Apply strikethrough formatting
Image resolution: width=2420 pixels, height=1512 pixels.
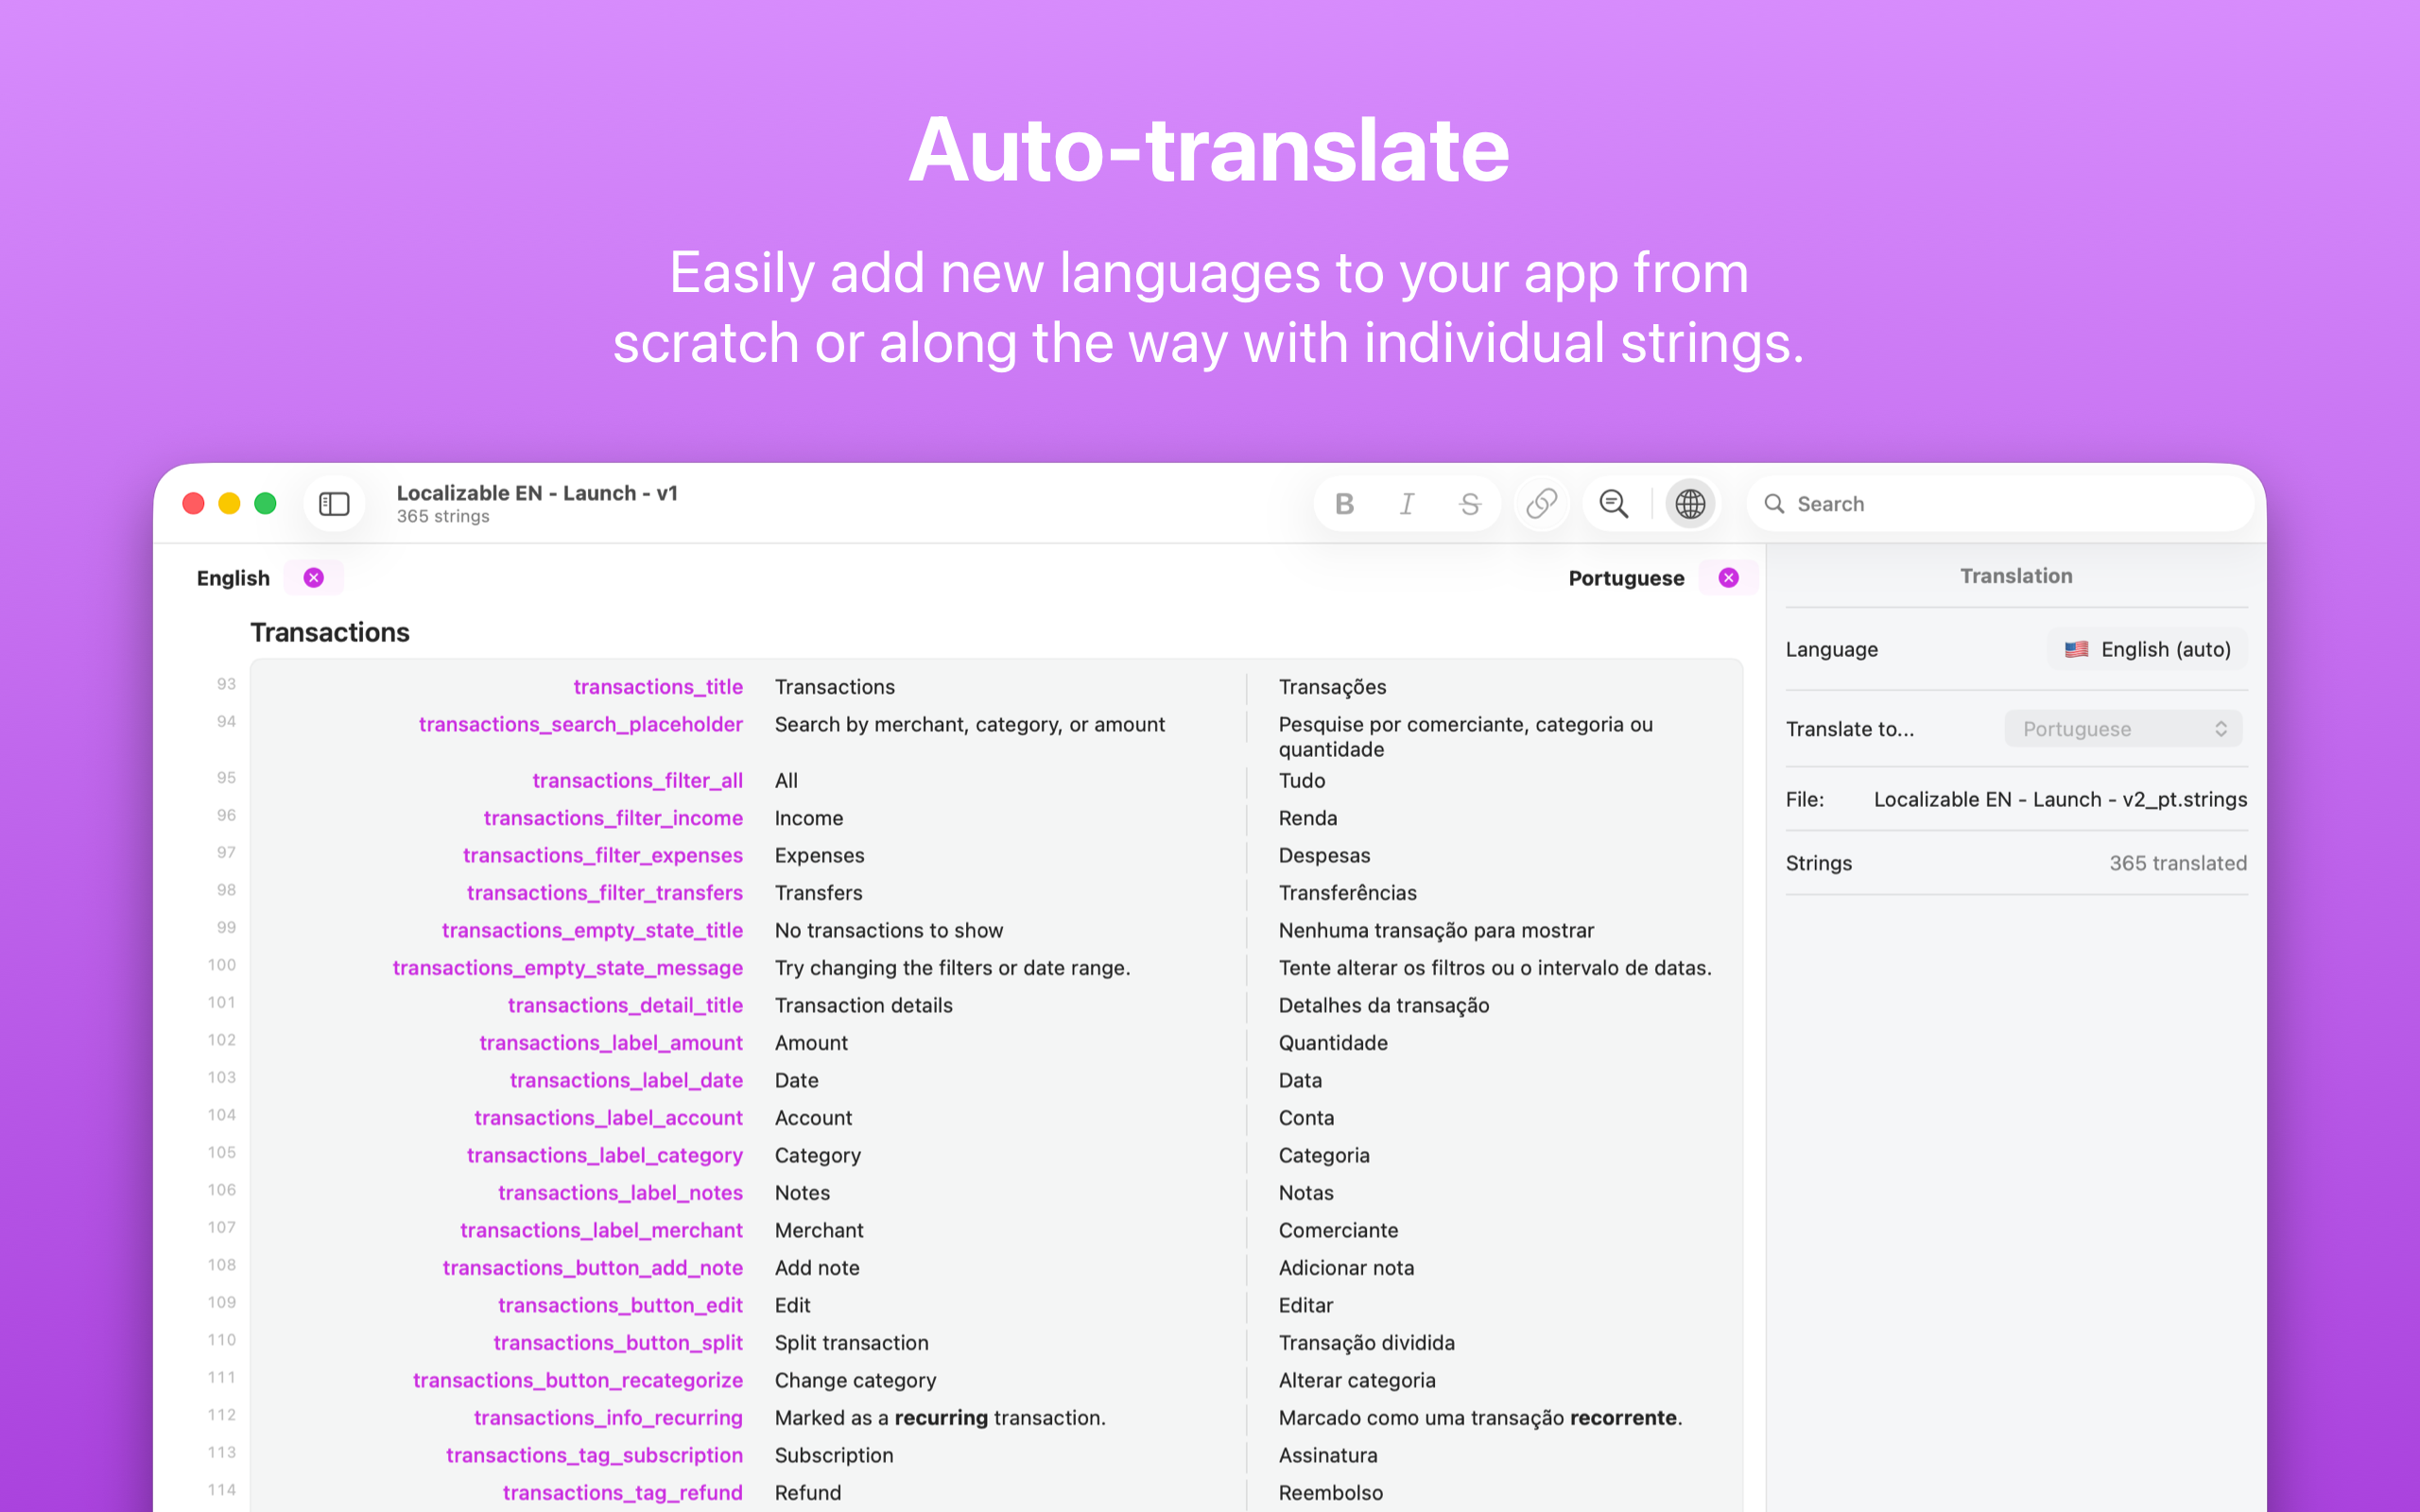click(1469, 504)
